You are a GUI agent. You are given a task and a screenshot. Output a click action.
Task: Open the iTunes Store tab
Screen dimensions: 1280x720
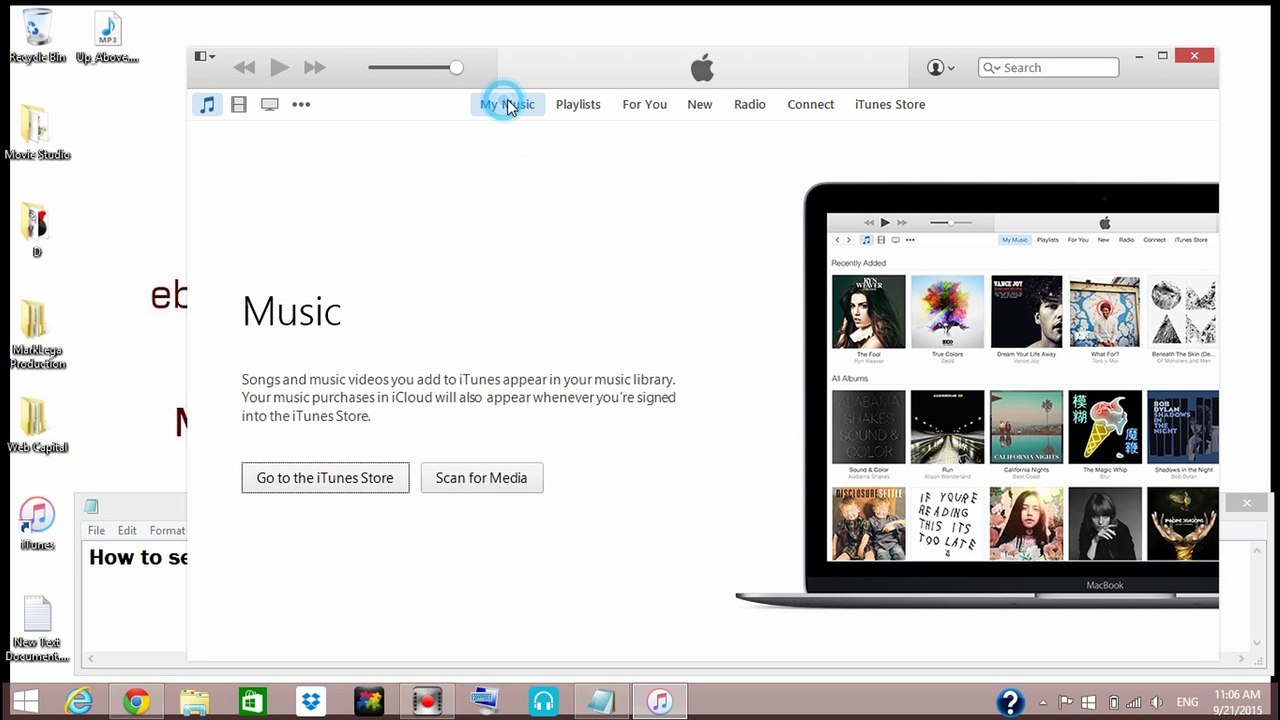890,104
